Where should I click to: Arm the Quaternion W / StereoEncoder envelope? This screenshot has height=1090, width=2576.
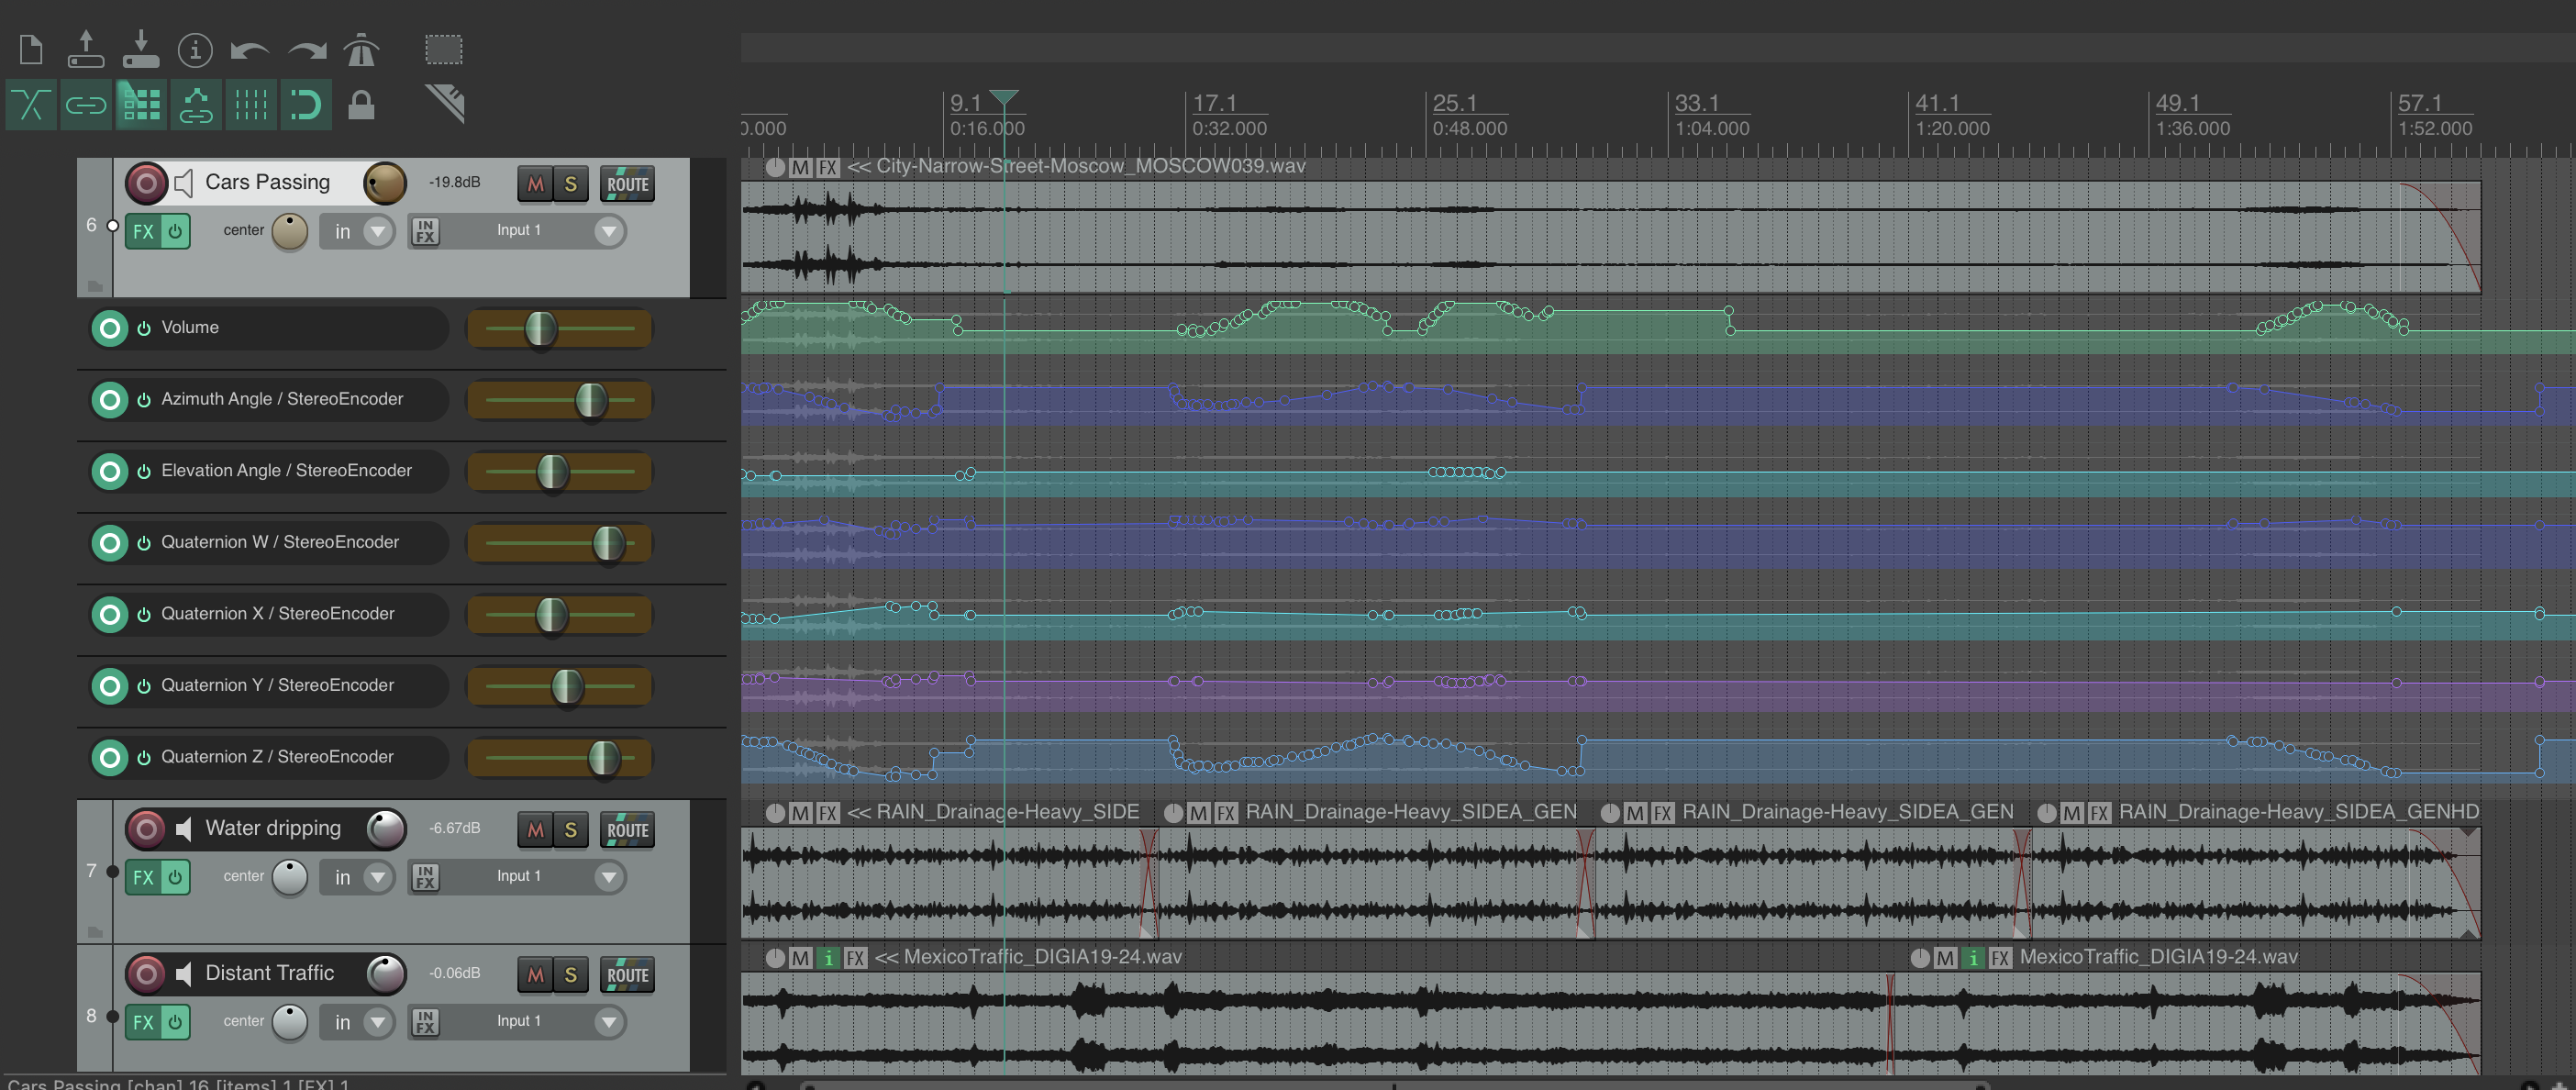[x=110, y=543]
